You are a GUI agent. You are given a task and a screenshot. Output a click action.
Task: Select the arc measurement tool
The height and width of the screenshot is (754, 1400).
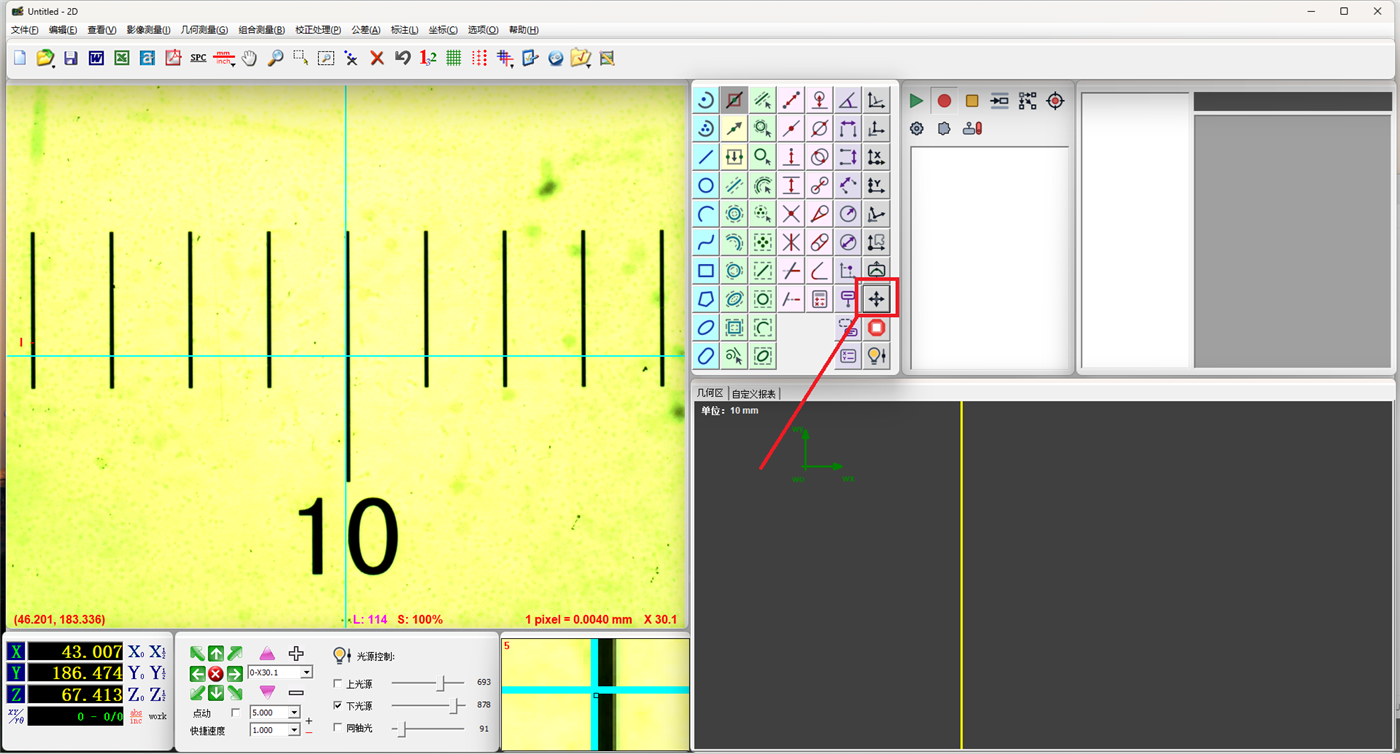[706, 214]
